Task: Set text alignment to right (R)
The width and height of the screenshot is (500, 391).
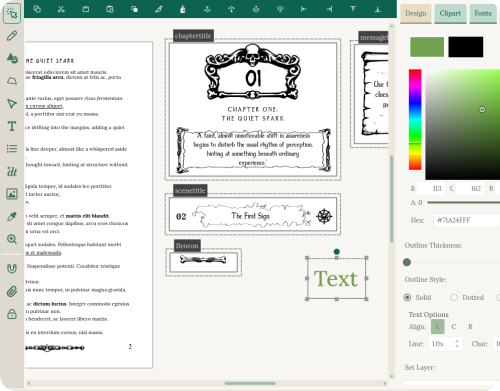Action: [470, 327]
